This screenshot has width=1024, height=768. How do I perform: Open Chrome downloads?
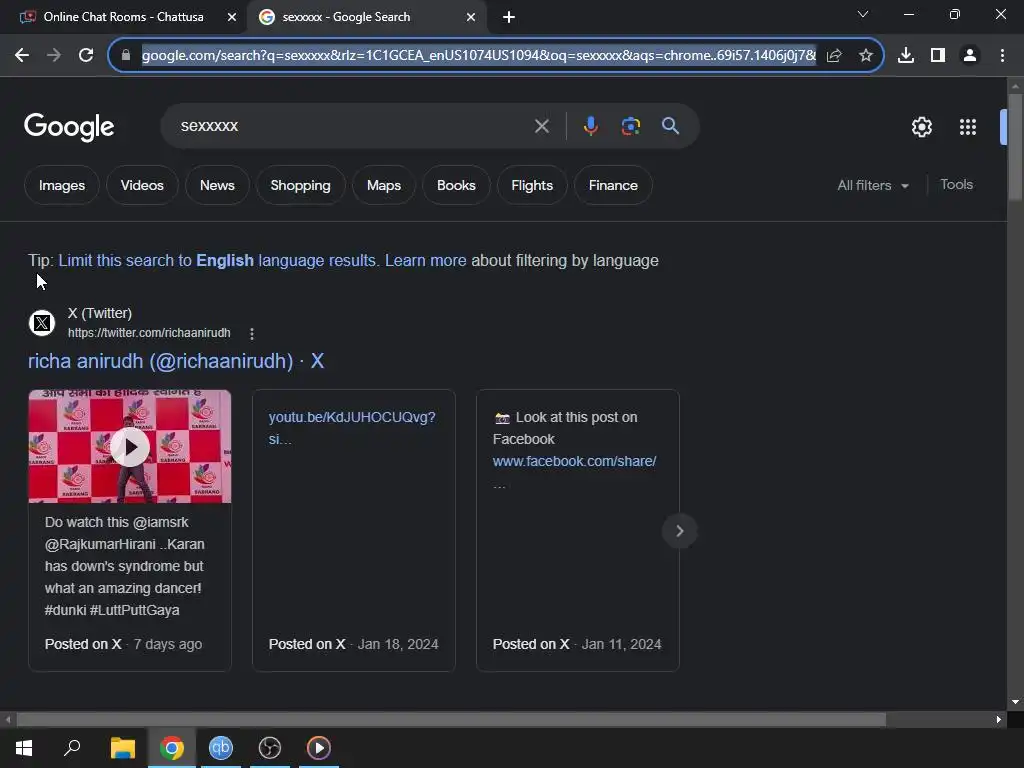click(x=906, y=56)
